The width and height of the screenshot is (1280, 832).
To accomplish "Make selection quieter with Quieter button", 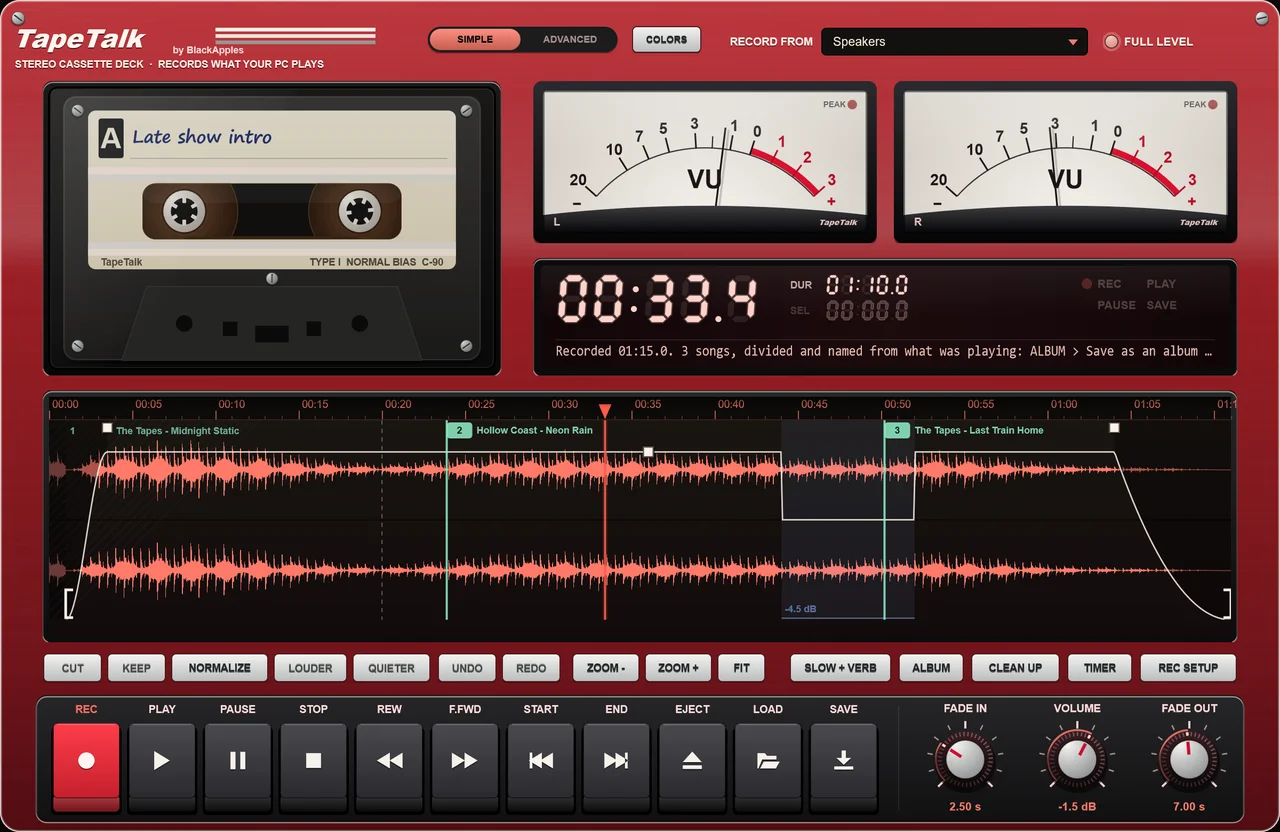I will (392, 668).
